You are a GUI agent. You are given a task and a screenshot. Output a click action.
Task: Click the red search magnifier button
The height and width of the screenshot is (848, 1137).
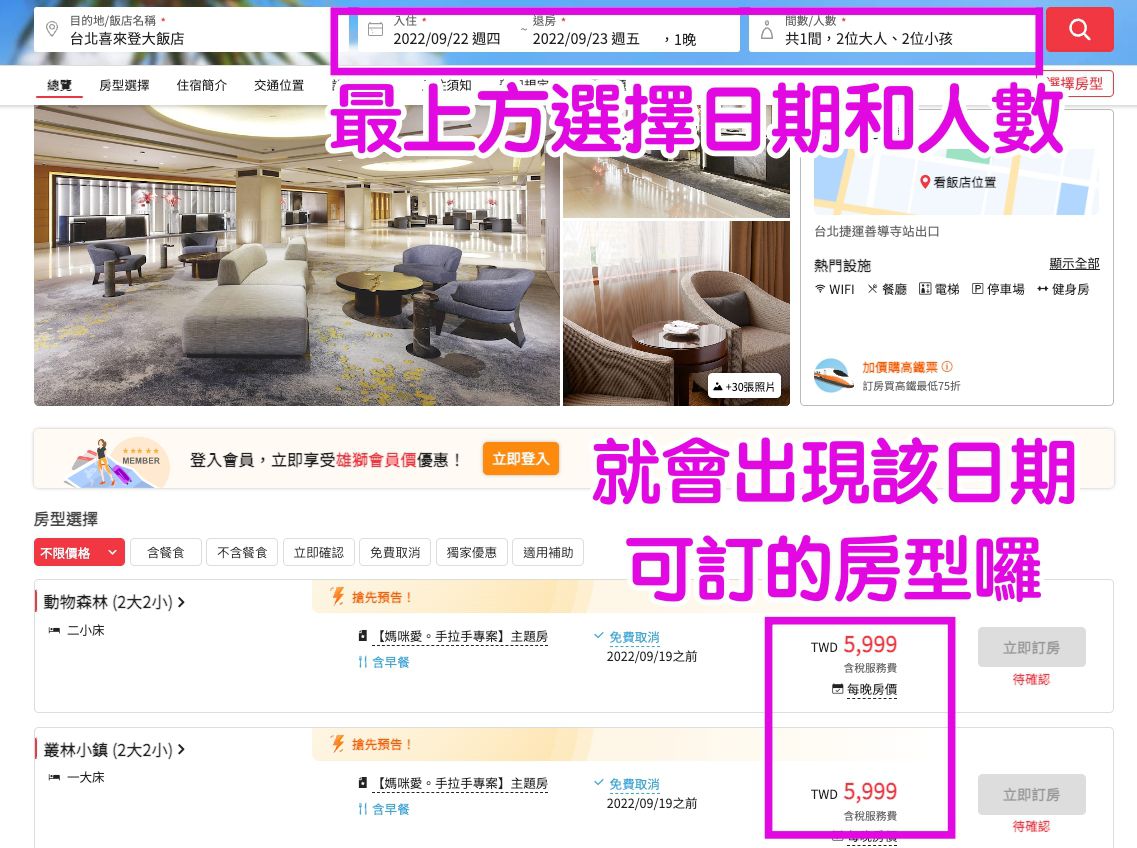1079,30
